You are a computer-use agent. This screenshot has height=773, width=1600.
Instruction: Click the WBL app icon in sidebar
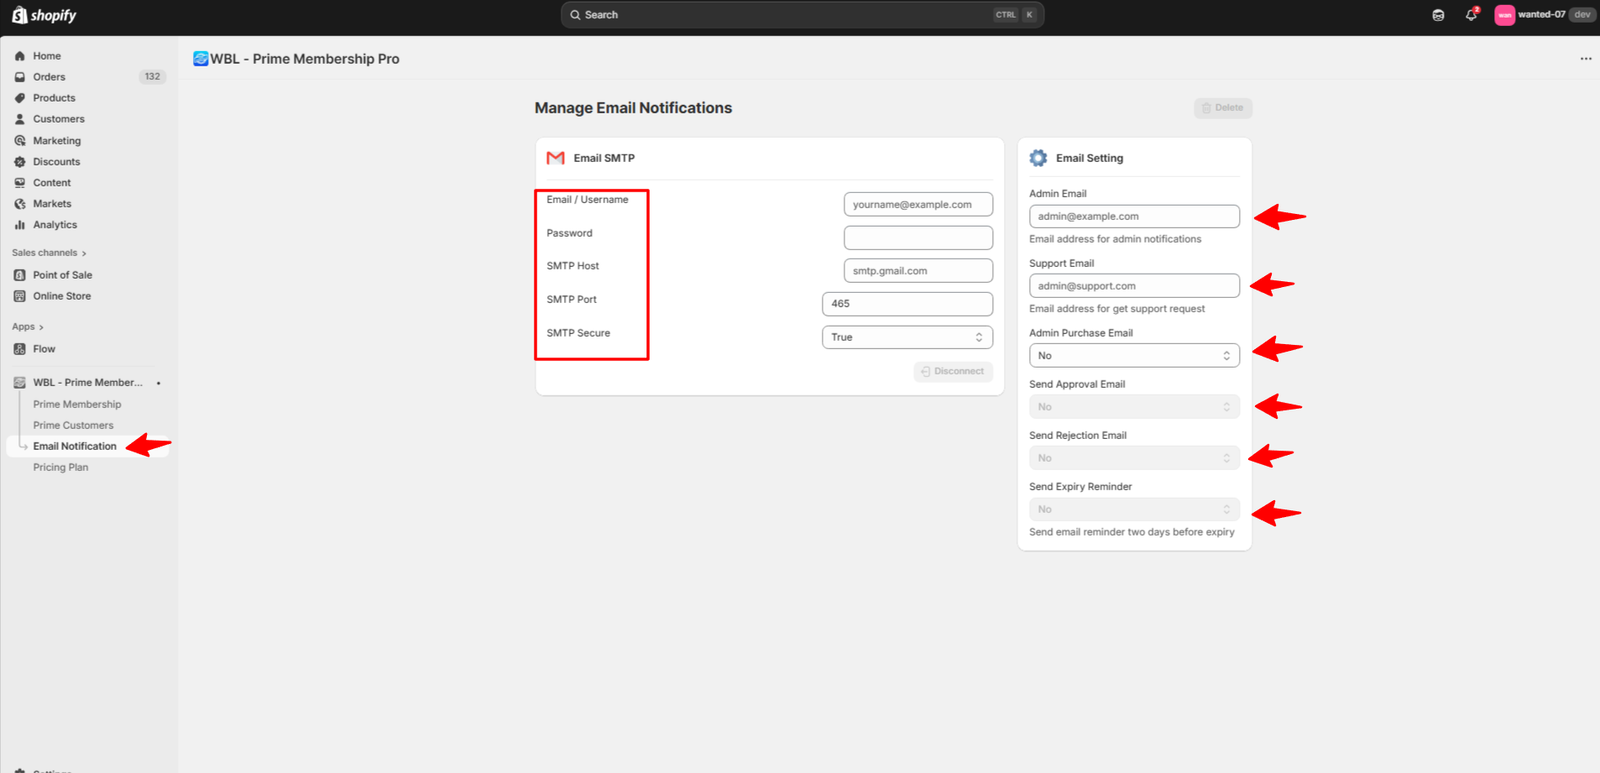[19, 383]
